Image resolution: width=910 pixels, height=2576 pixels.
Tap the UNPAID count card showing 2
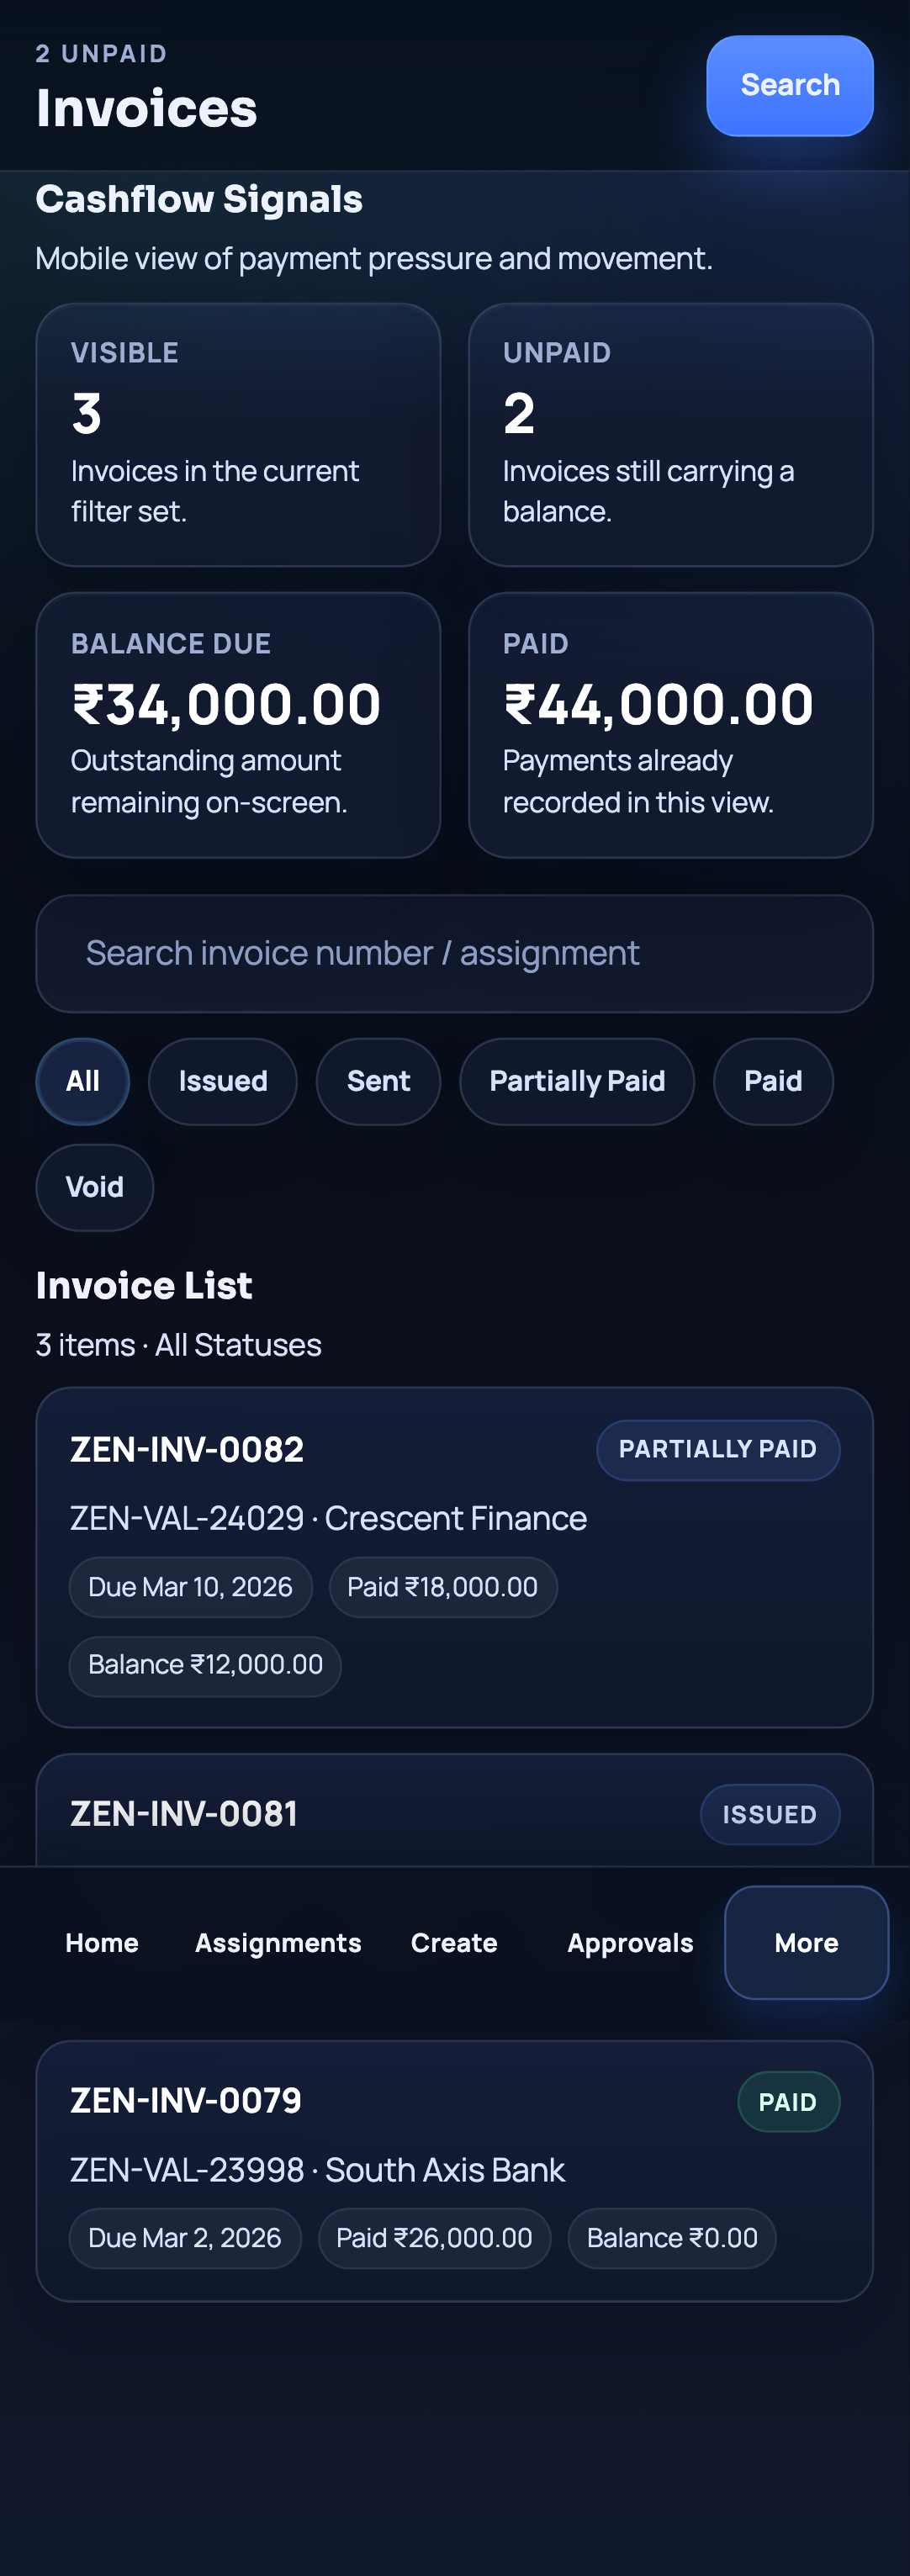(x=670, y=434)
